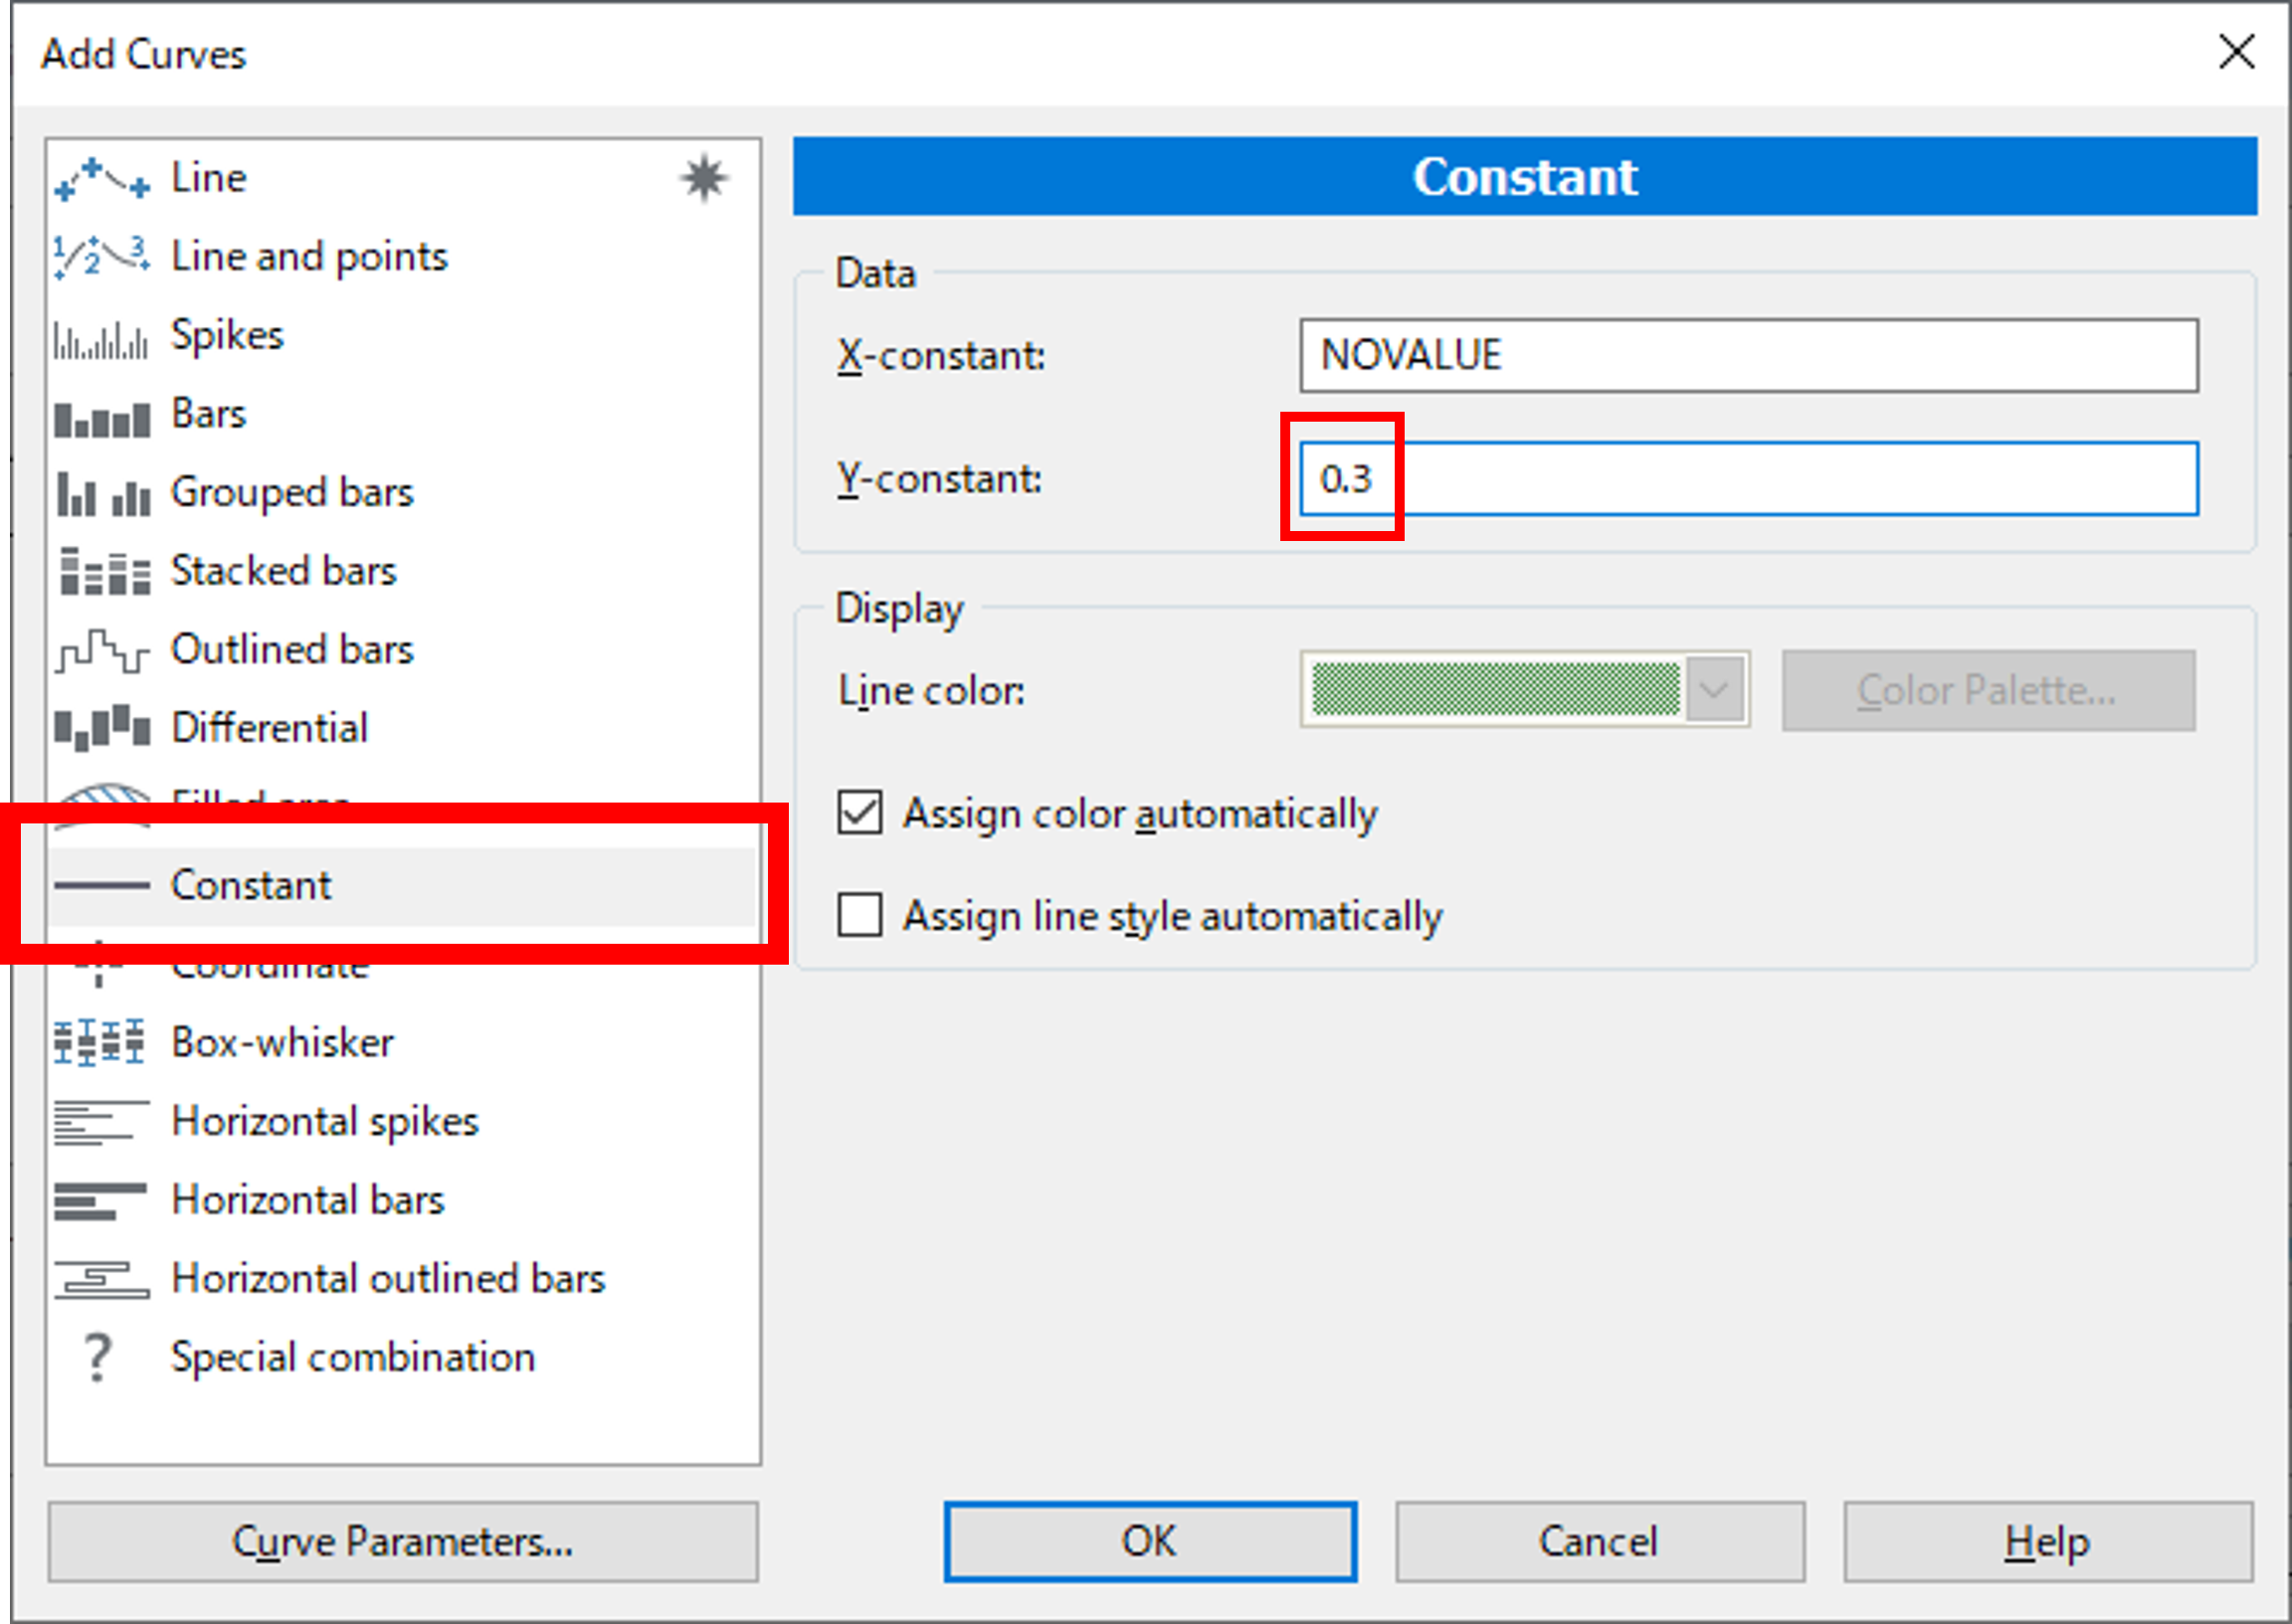Select Outlined bars curve icon

click(101, 651)
